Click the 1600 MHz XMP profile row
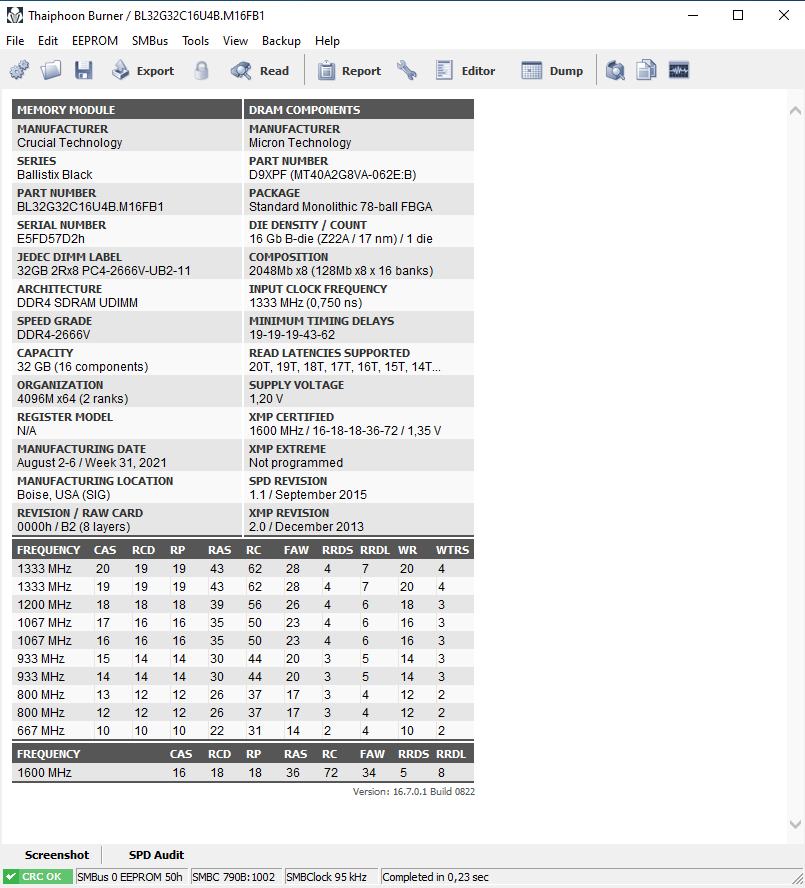The height and width of the screenshot is (888, 805). [x=243, y=772]
